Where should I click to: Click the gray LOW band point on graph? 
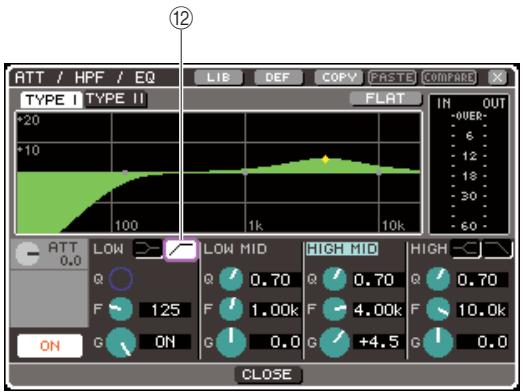[125, 172]
